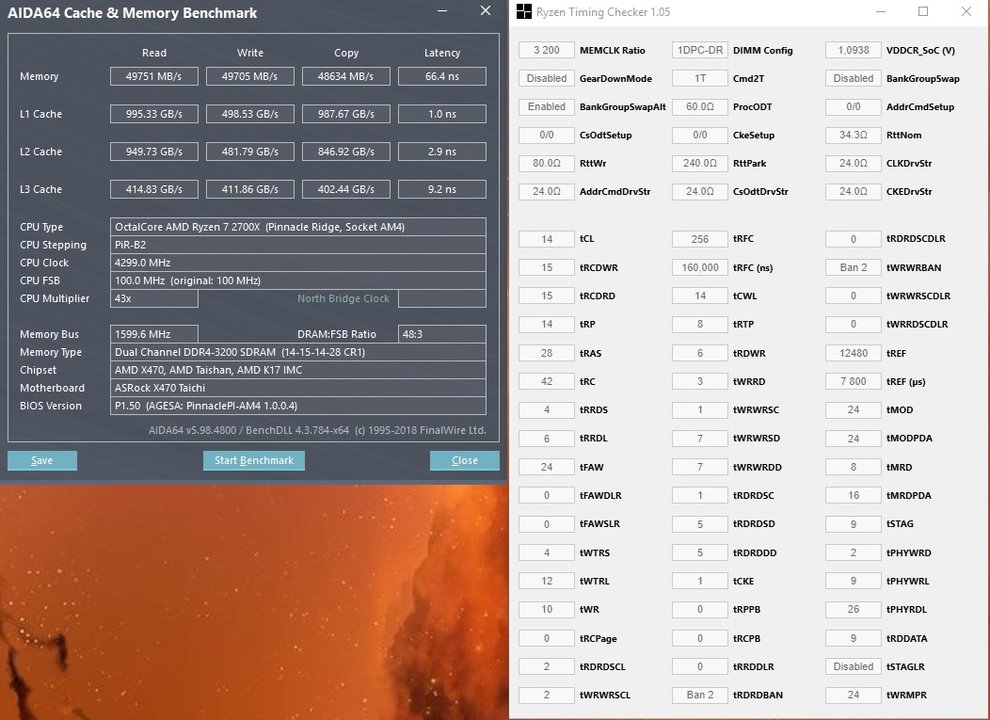The height and width of the screenshot is (720, 990).
Task: Click the CPU Clock field 4299.0 MHz
Action: (x=298, y=263)
